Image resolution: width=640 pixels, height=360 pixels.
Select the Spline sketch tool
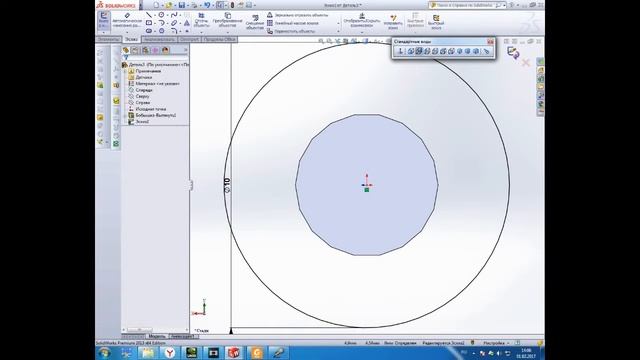click(x=174, y=15)
